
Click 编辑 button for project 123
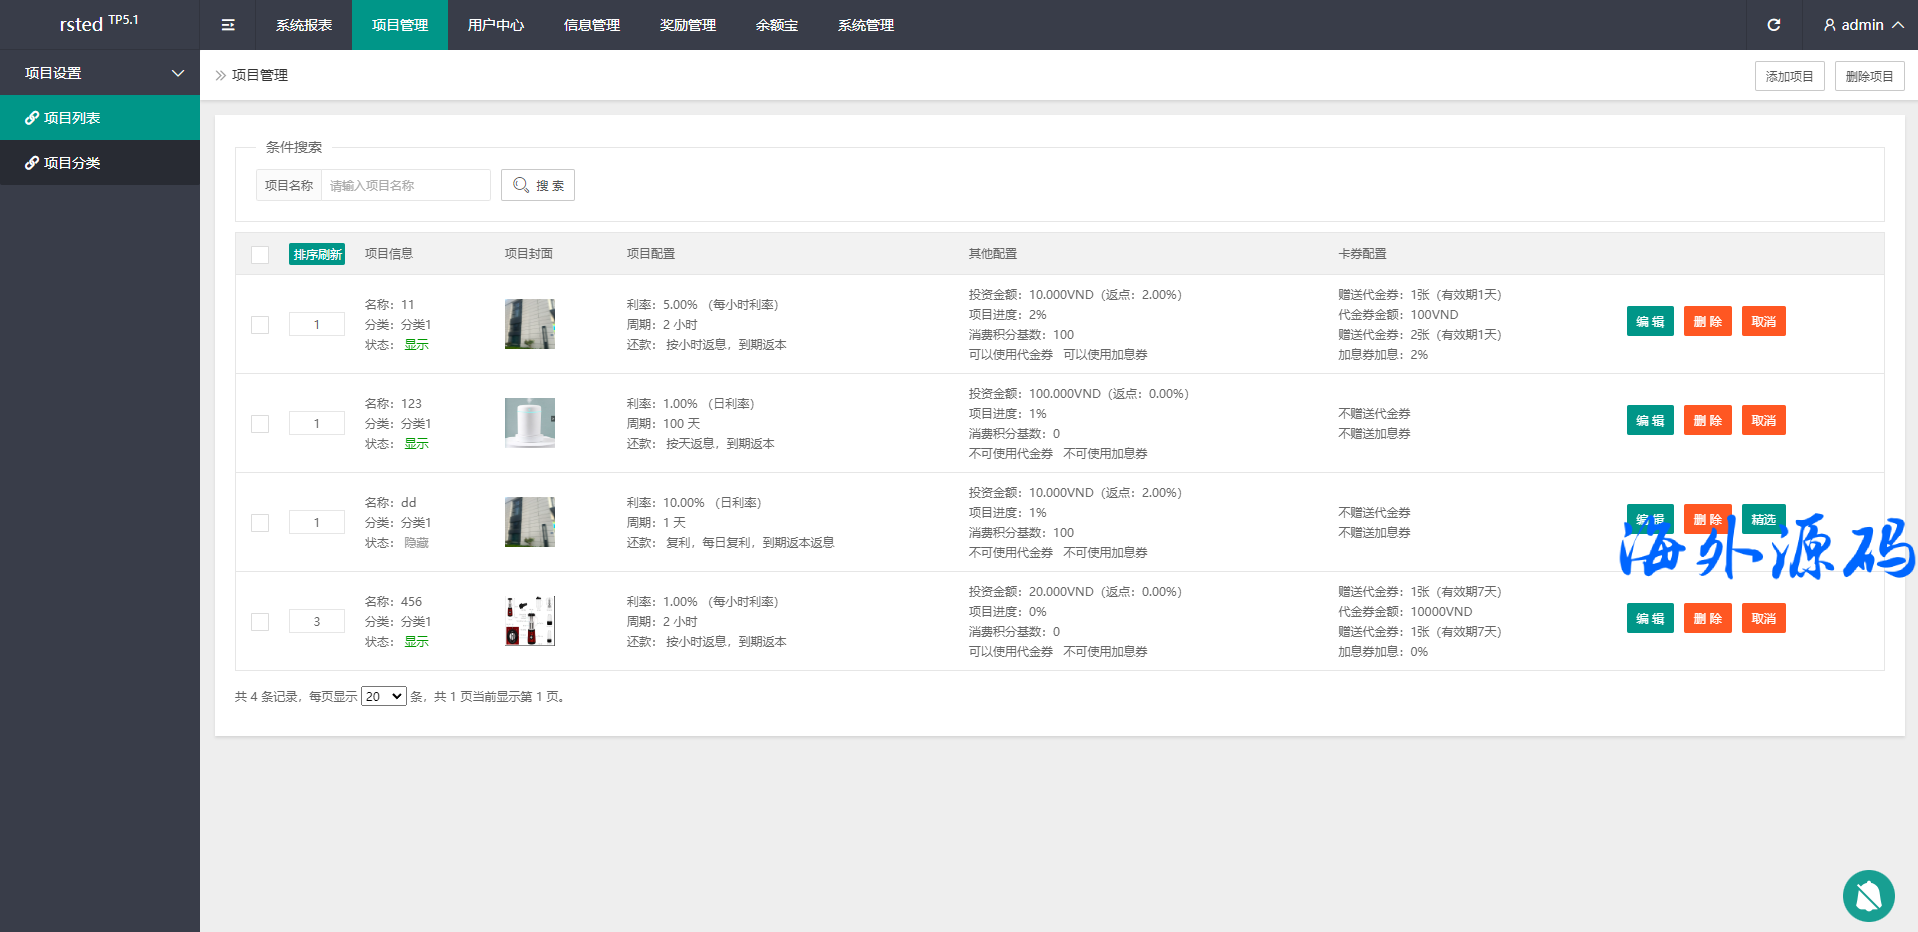(1649, 420)
